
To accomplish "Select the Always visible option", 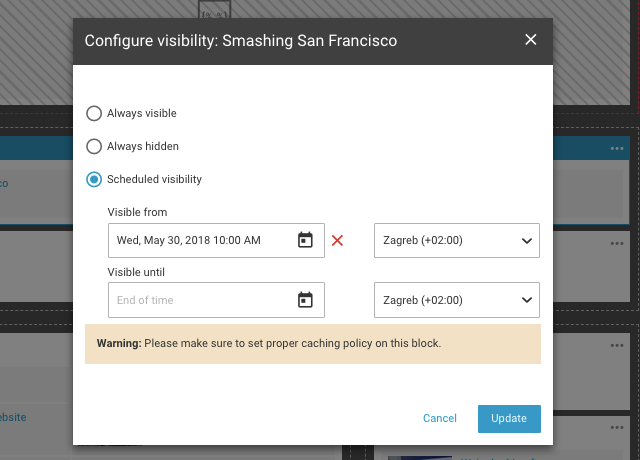I will coord(94,113).
